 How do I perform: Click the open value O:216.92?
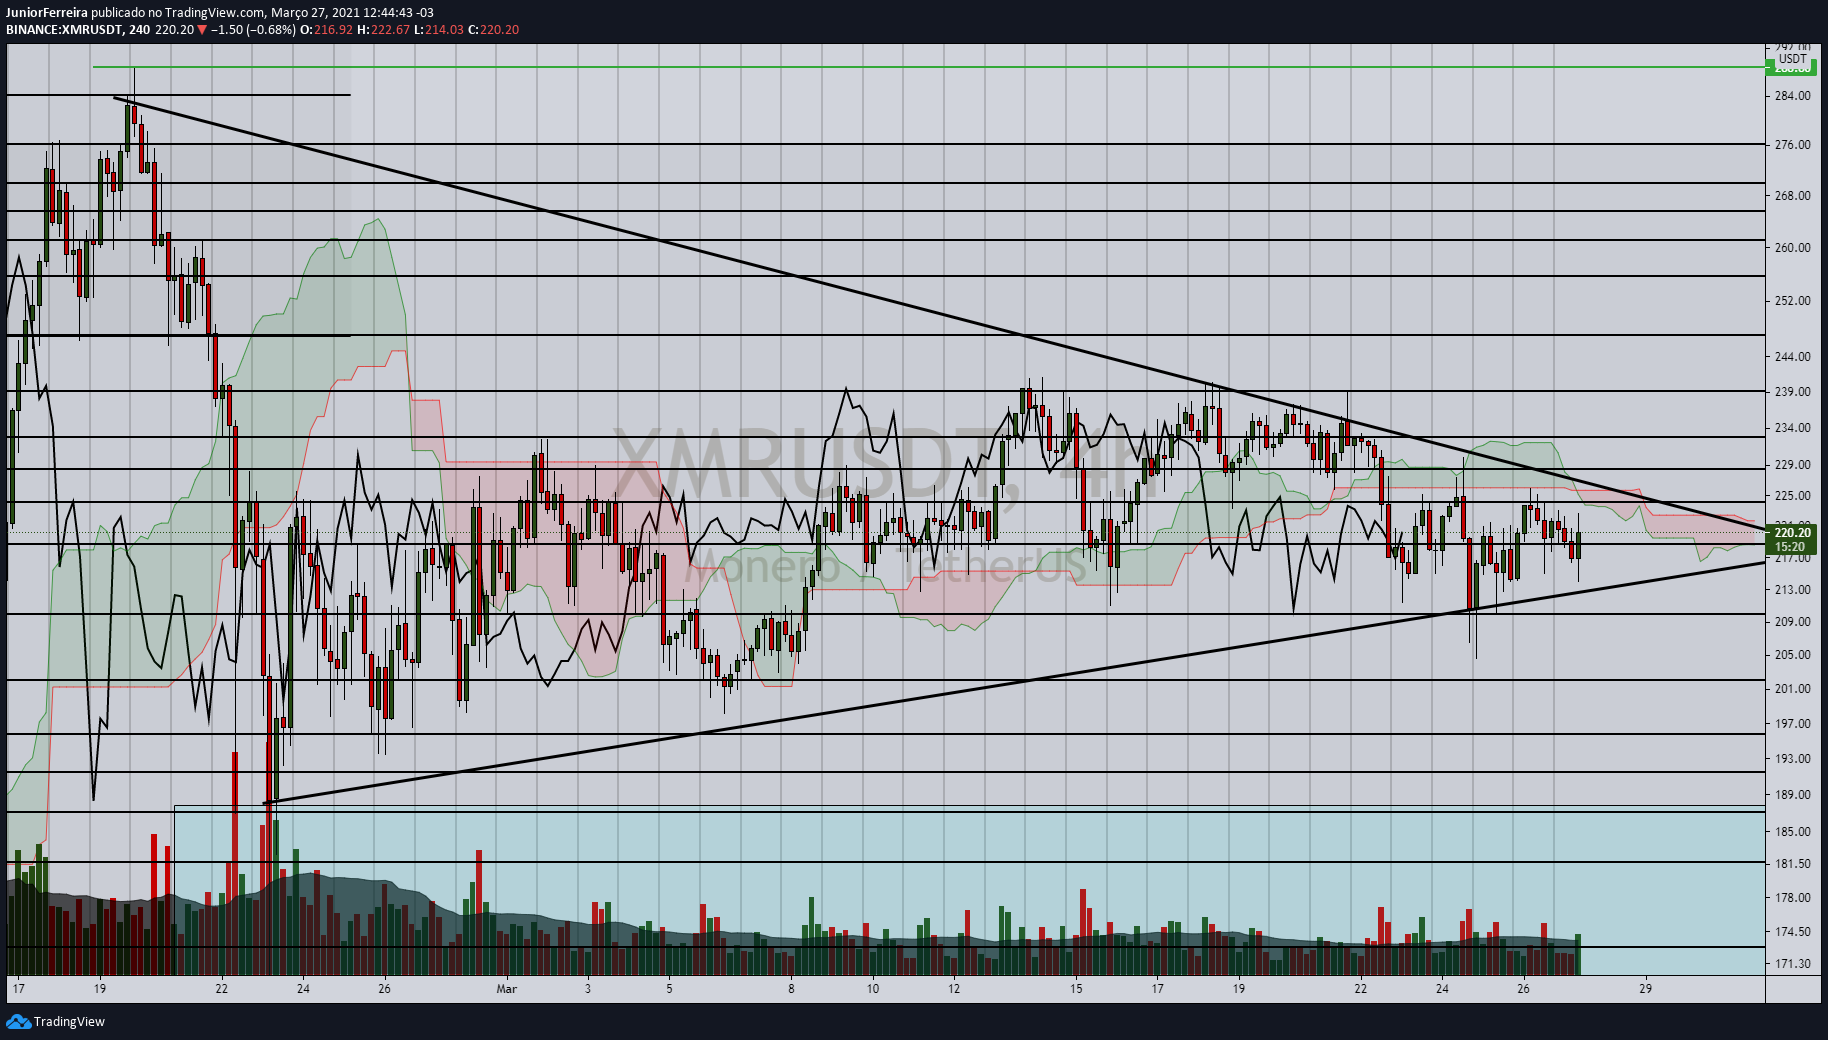[326, 30]
